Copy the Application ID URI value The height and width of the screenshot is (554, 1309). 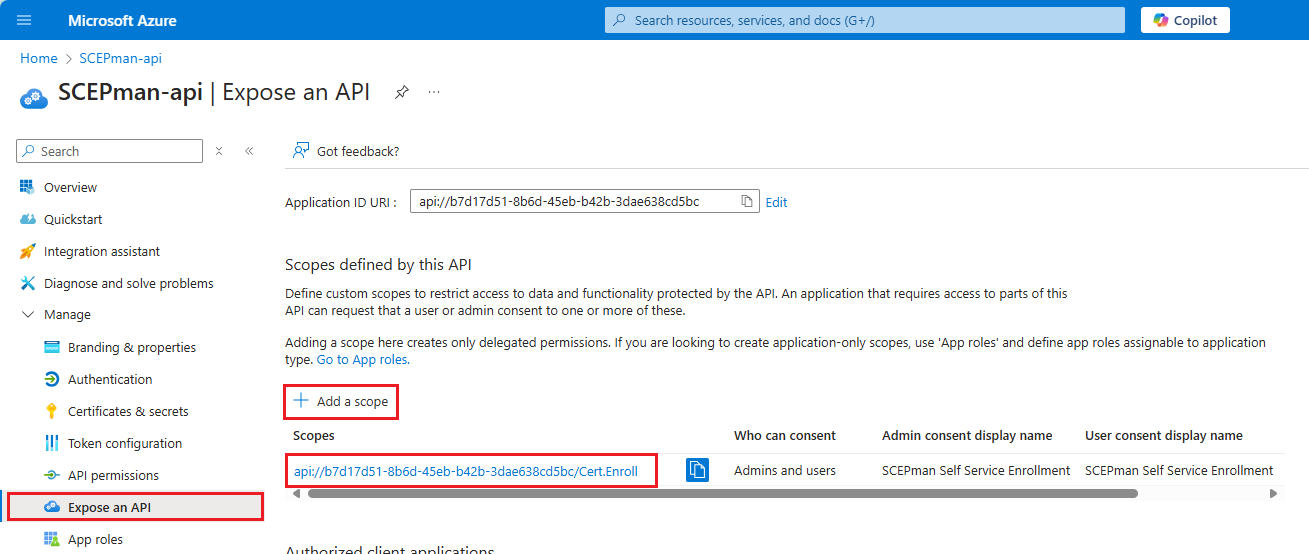pyautogui.click(x=746, y=201)
